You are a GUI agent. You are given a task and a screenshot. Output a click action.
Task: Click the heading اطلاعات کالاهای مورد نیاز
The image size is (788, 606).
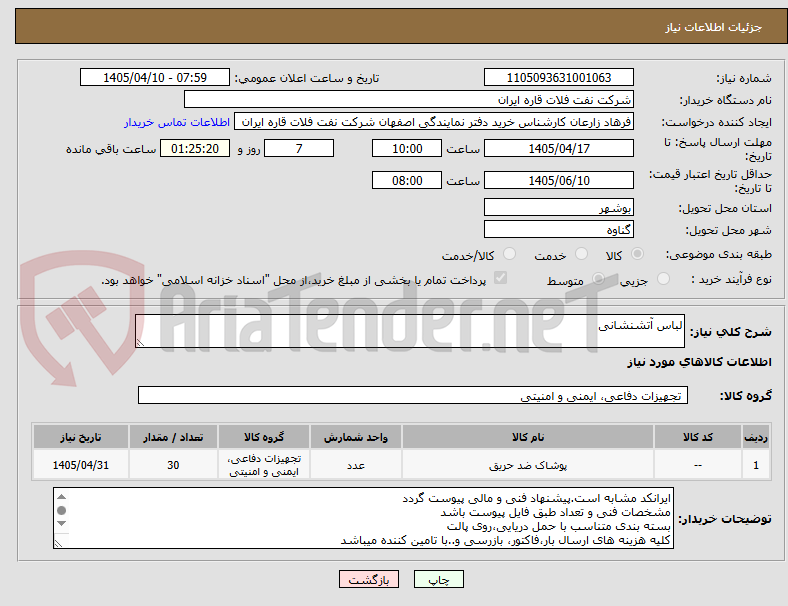tap(699, 362)
